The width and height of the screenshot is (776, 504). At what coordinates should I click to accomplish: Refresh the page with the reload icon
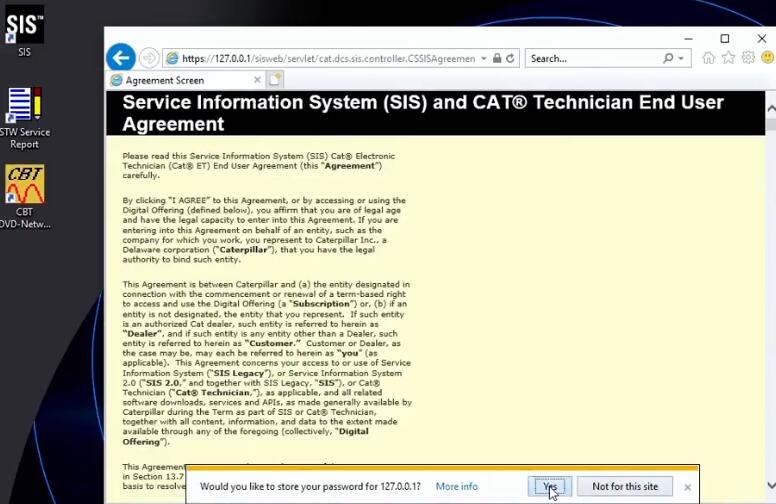point(510,58)
